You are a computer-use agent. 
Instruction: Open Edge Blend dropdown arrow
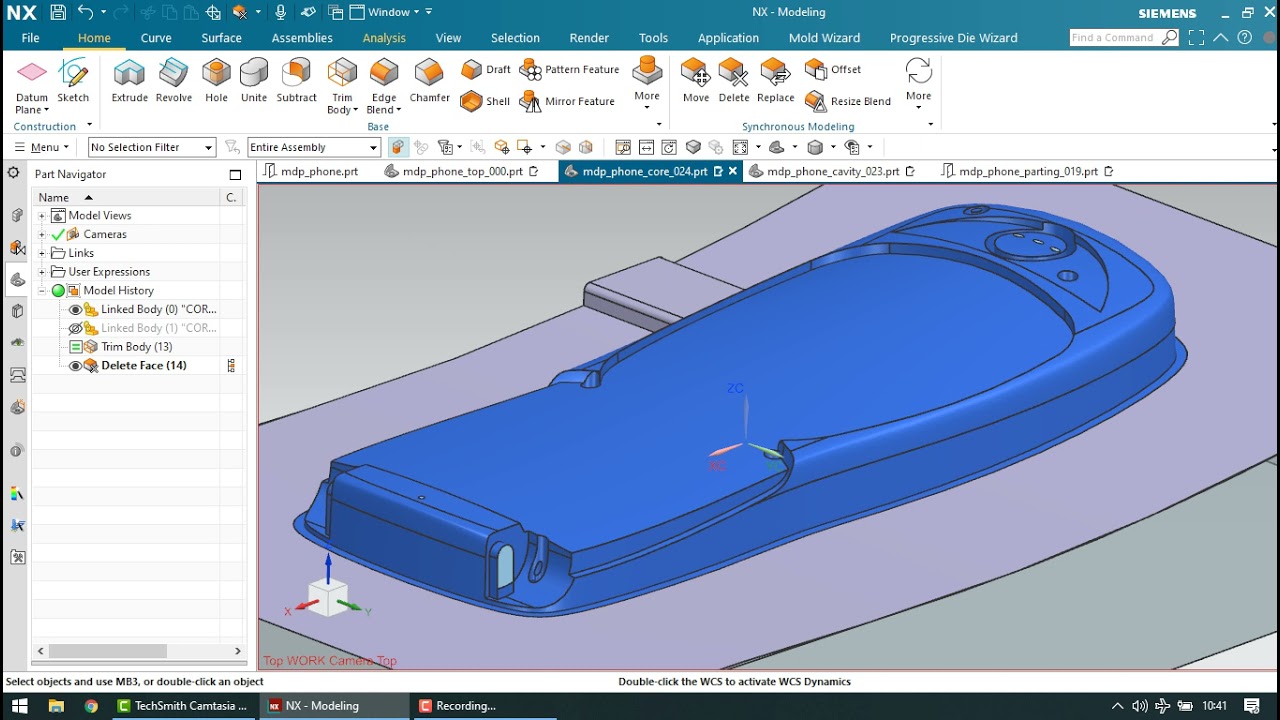pos(399,110)
